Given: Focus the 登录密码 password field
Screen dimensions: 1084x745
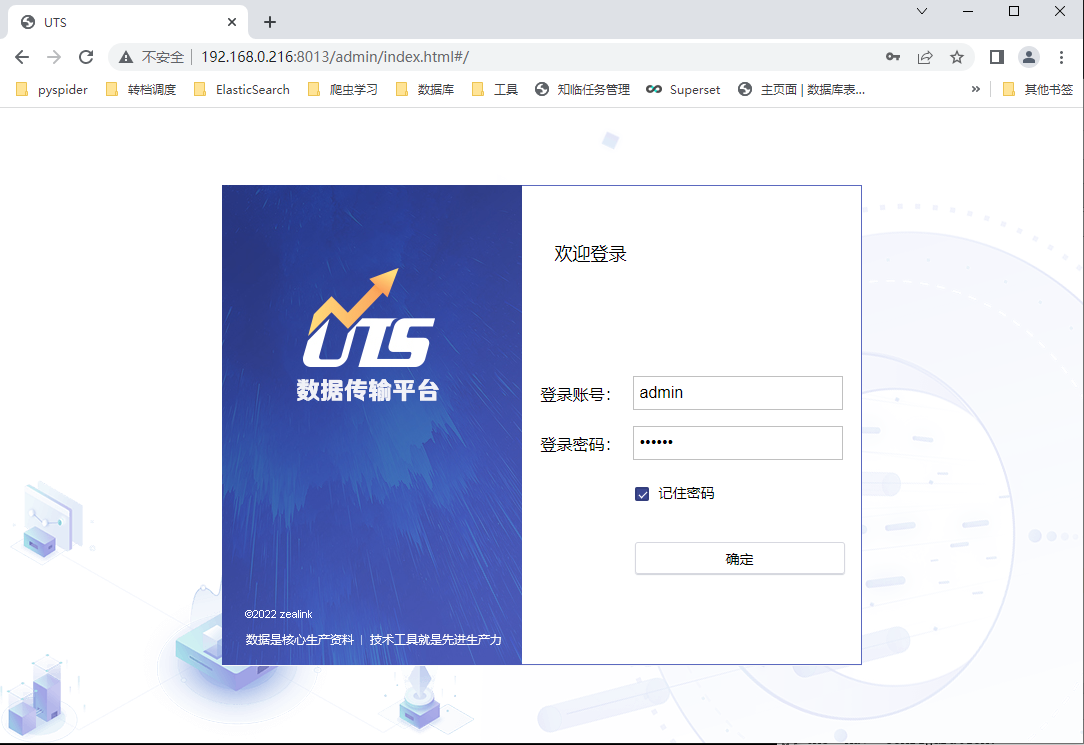Looking at the screenshot, I should [738, 443].
